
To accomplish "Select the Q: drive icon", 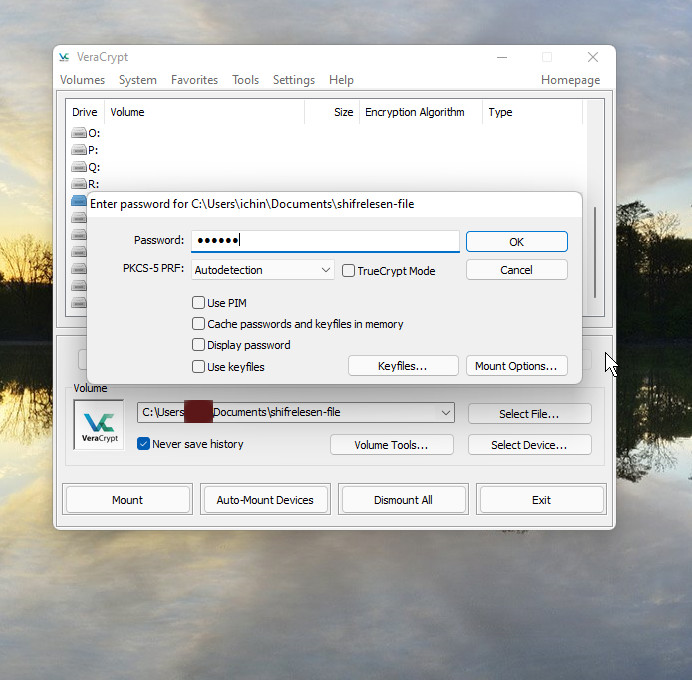I will click(x=79, y=167).
